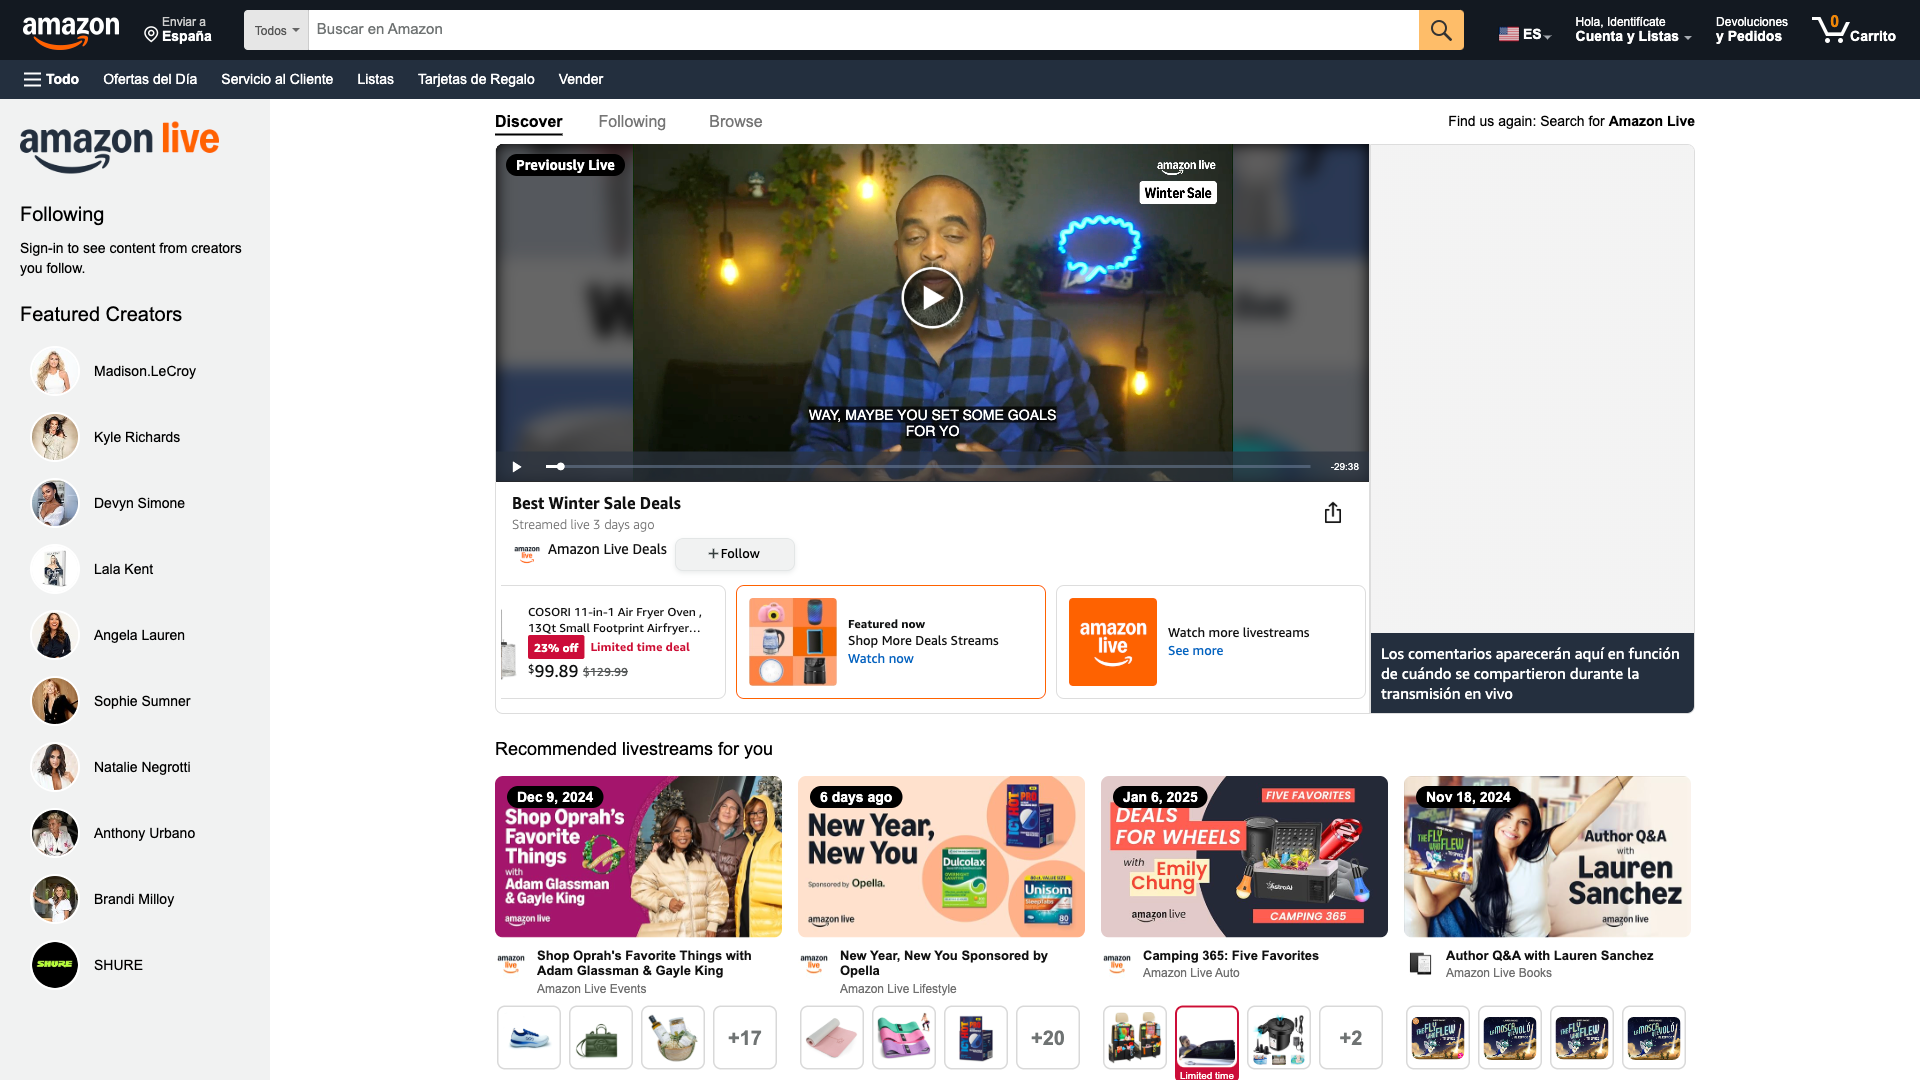This screenshot has width=1920, height=1080.
Task: Click the play button on the livestream
Action: tap(932, 297)
